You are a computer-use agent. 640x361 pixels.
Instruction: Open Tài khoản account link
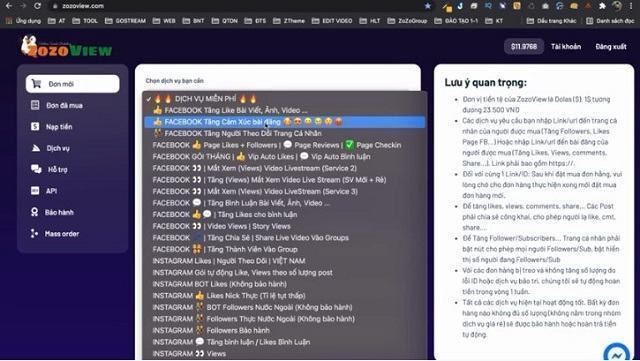pyautogui.click(x=566, y=47)
